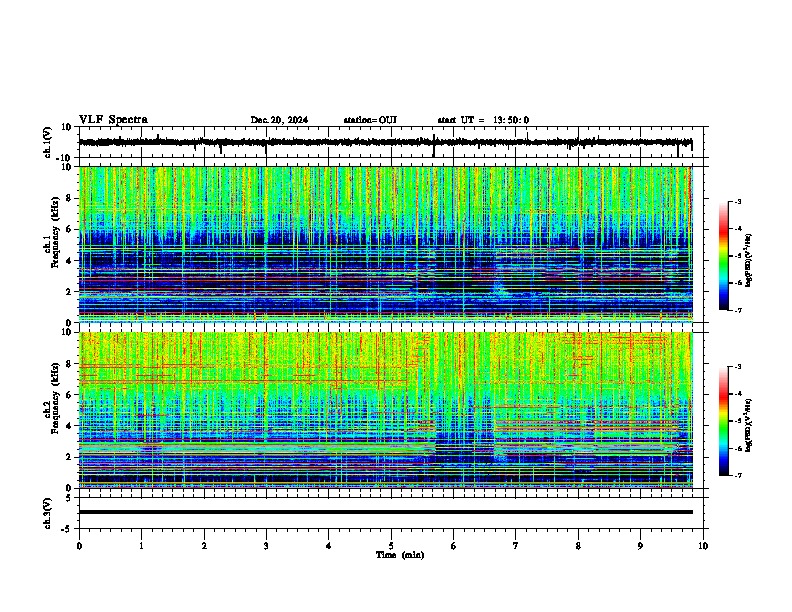Click the ch.1 voltage waveform trace

click(x=385, y=143)
